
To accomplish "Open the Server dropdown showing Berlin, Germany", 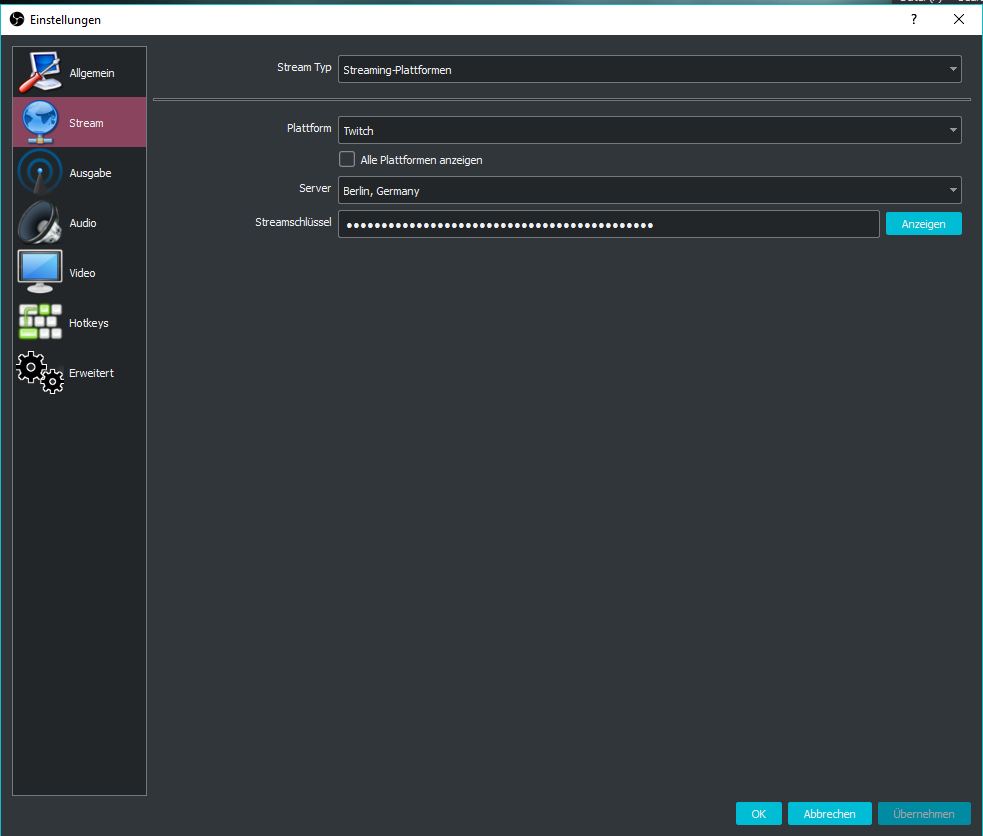I will pyautogui.click(x=649, y=190).
